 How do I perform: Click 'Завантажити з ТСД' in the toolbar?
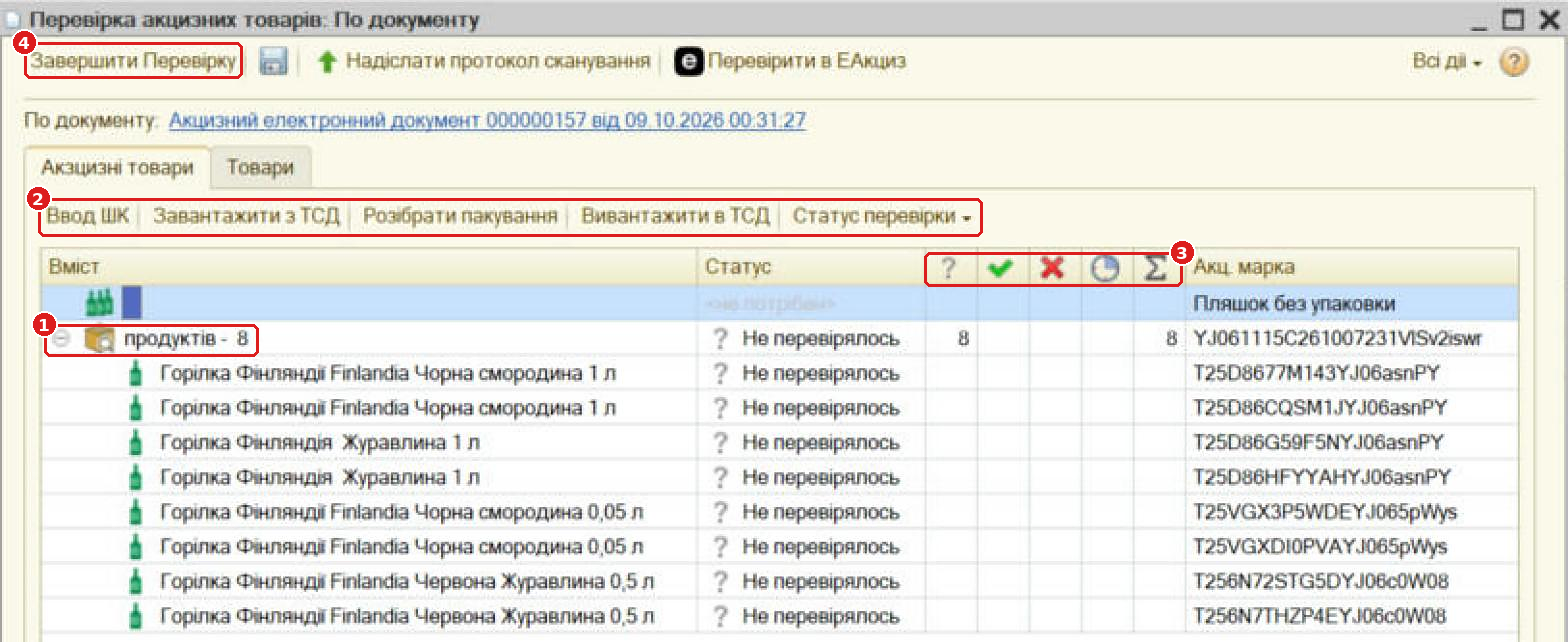246,216
